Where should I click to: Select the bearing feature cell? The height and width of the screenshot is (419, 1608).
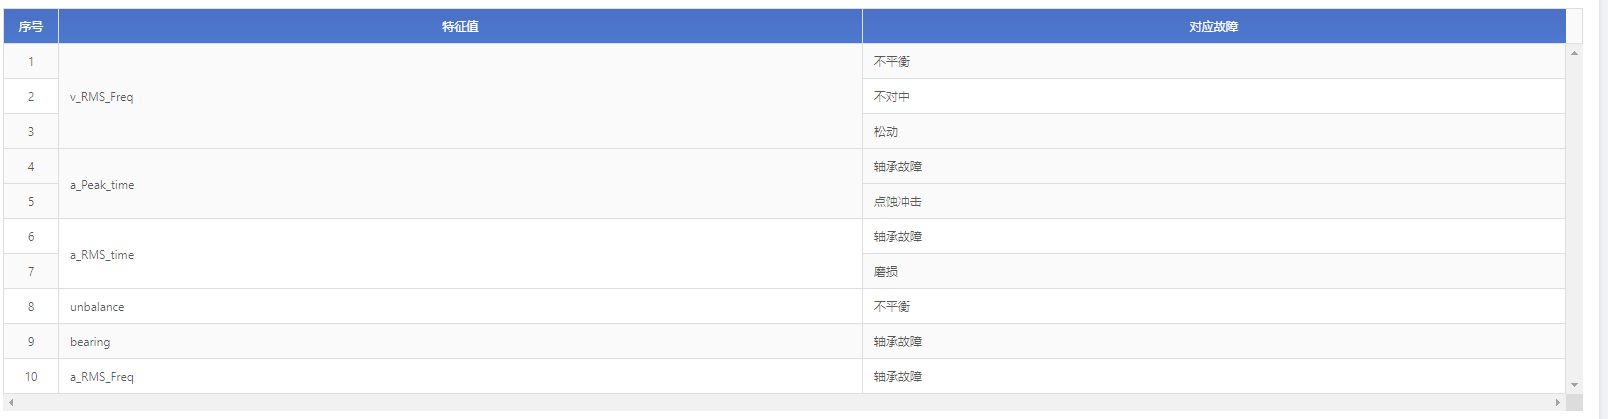(460, 341)
